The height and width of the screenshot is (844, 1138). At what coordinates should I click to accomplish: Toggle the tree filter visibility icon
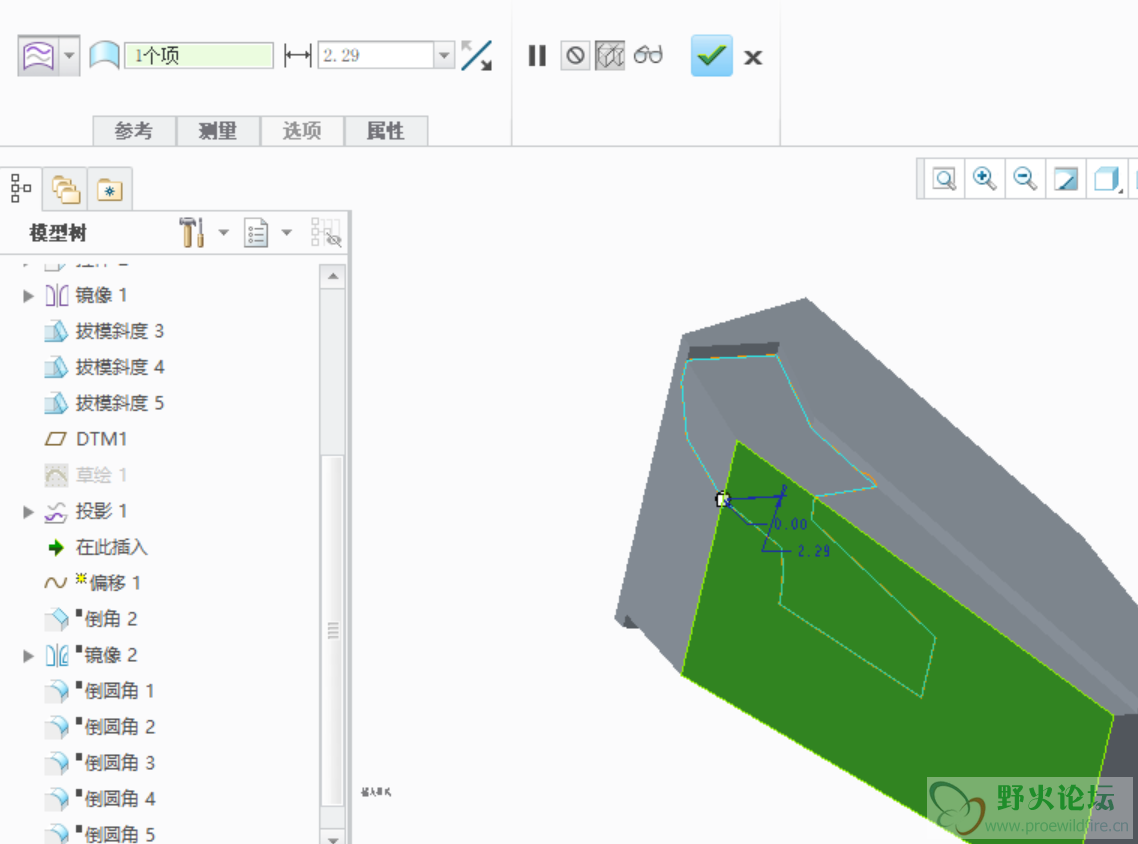[326, 232]
